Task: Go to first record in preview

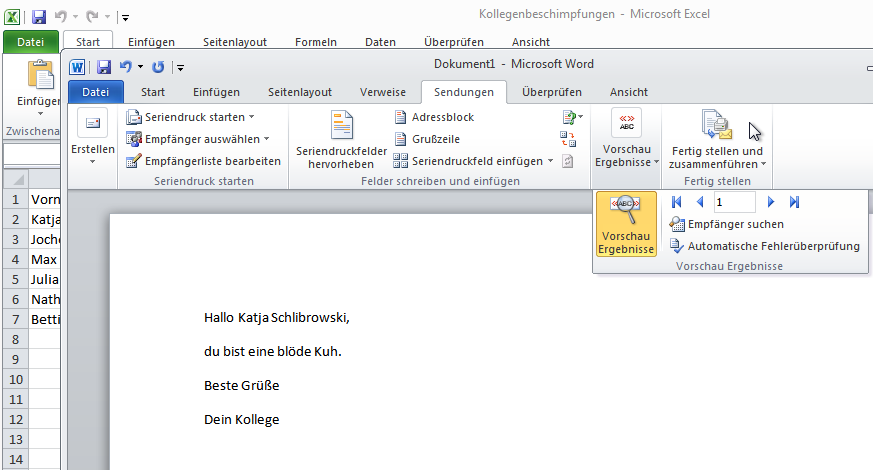Action: pos(677,202)
